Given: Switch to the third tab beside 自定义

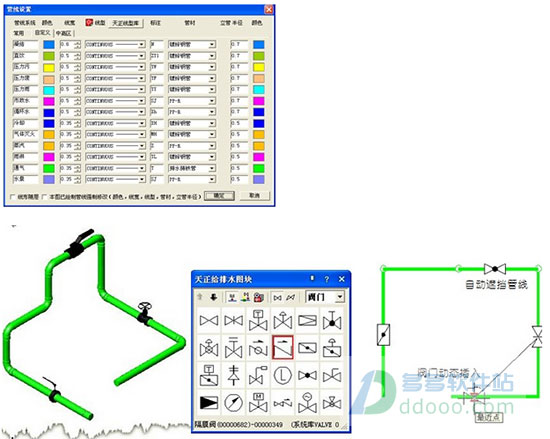Looking at the screenshot, I should click(x=64, y=33).
